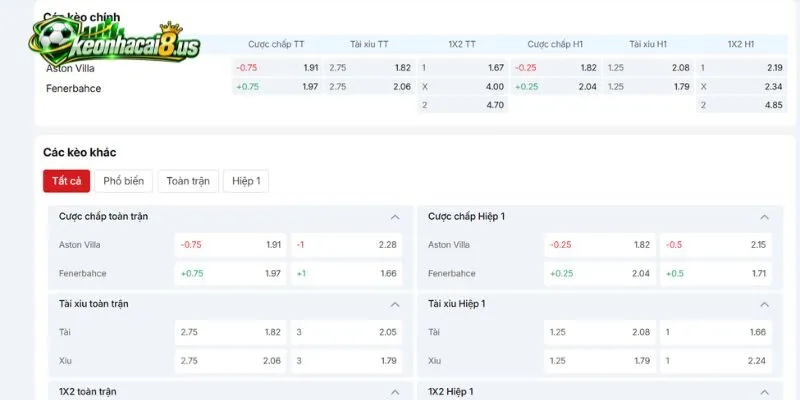Viewport: 800px width, 400px height.
Task: Click the 1X2 H1 column header
Action: tap(741, 44)
